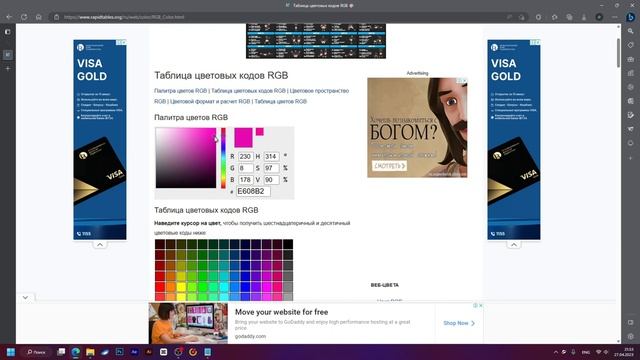Viewport: 640px width, 360px height.
Task: Open the Таблица цветовых кодов RGB link
Action: tap(248, 91)
